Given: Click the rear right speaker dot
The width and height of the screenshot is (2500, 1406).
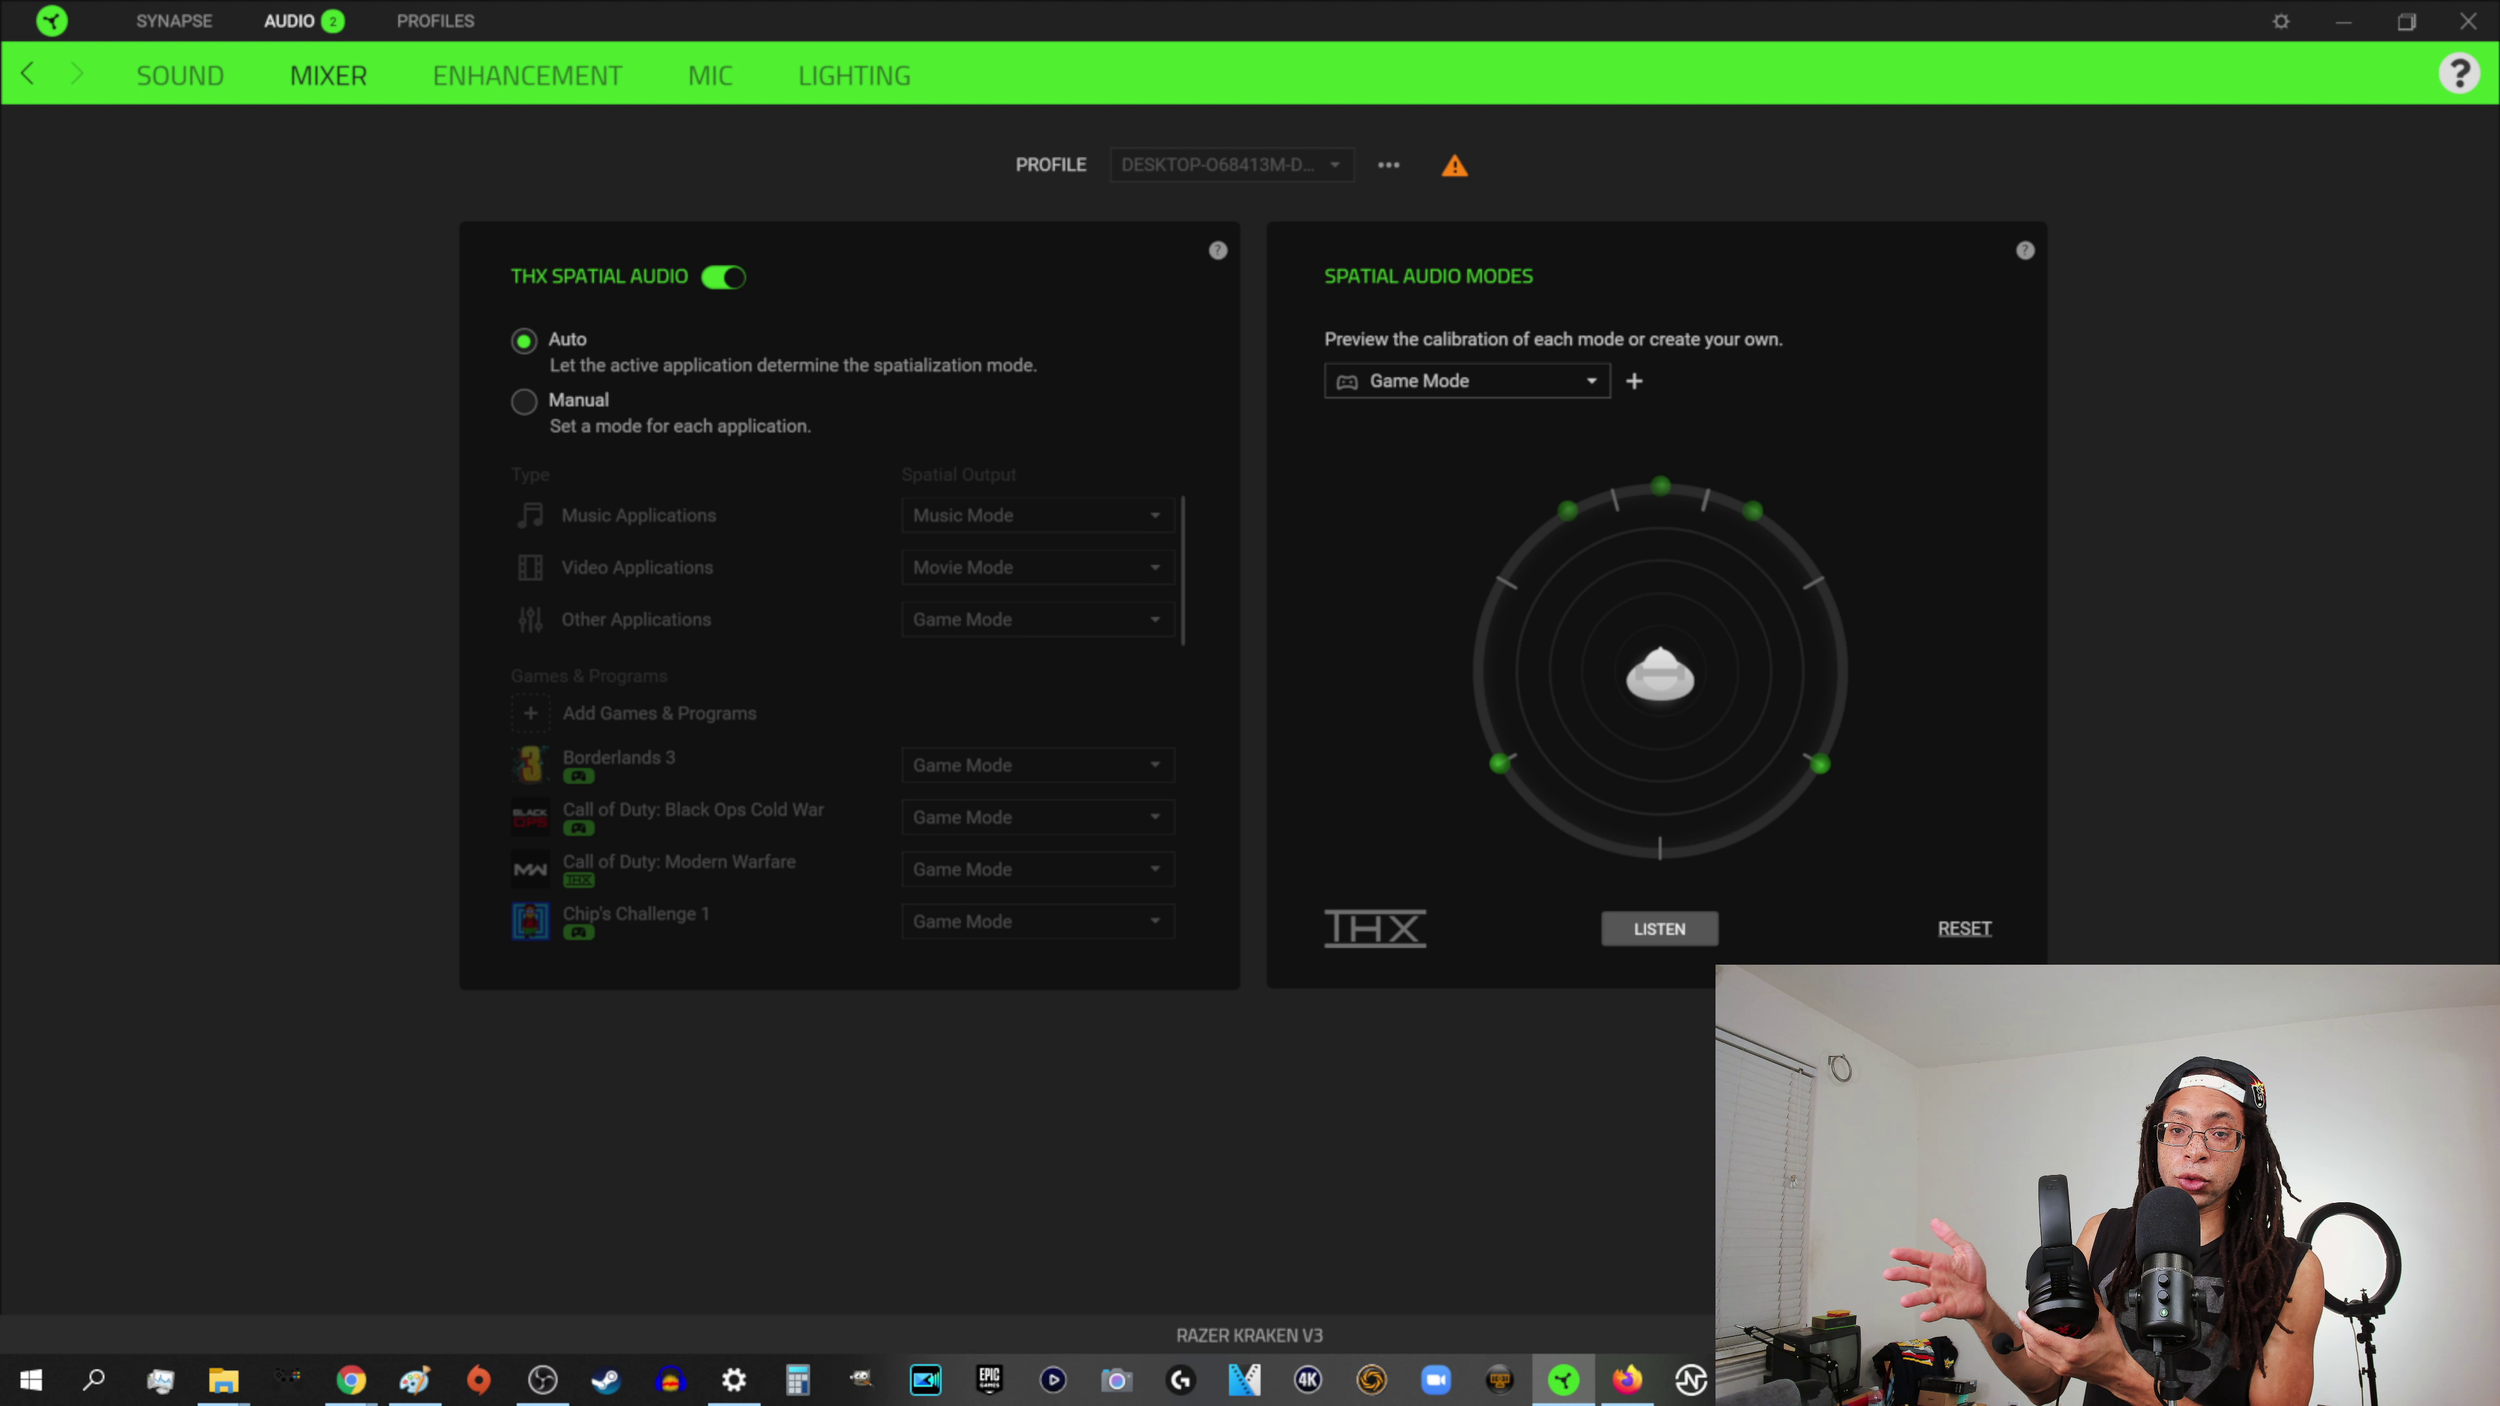Looking at the screenshot, I should tap(1820, 765).
